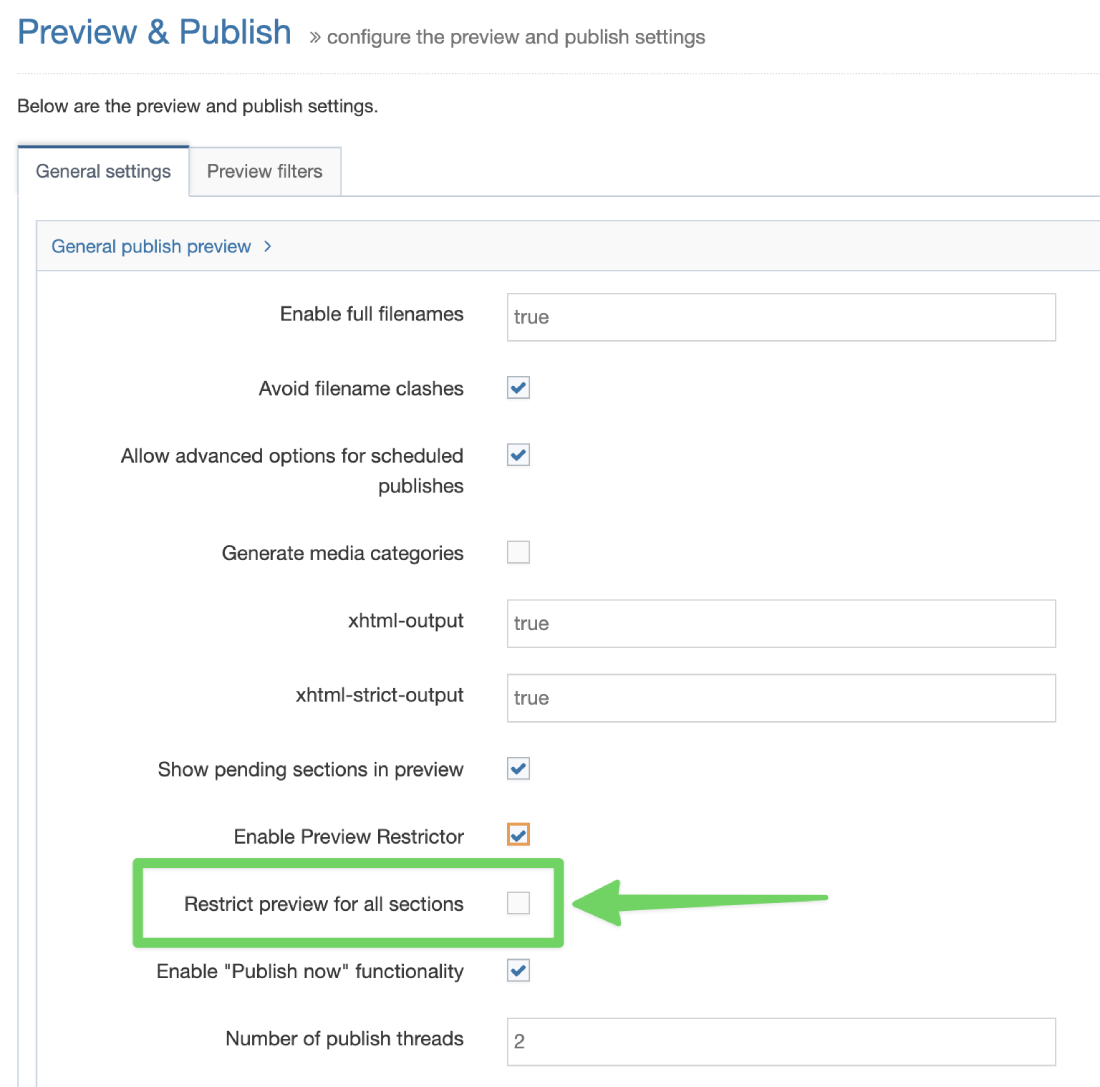Viewport: 1100px width, 1087px height.
Task: Click the xhtml-strict-output input field
Action: [x=780, y=698]
